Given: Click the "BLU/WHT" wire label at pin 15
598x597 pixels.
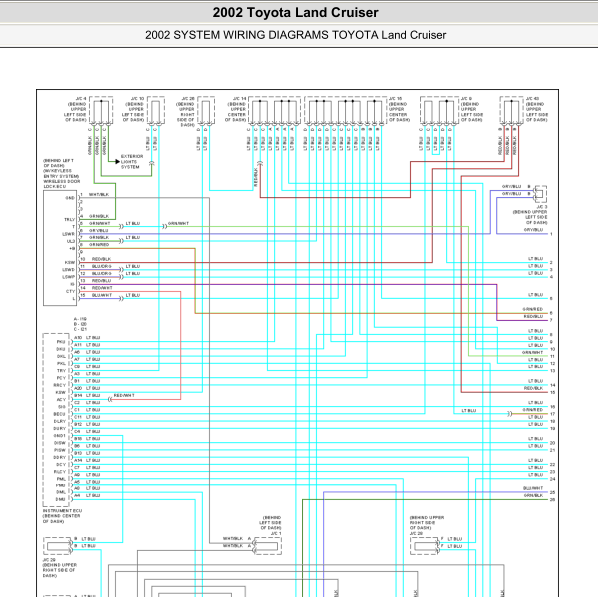Looking at the screenshot, I should (102, 295).
